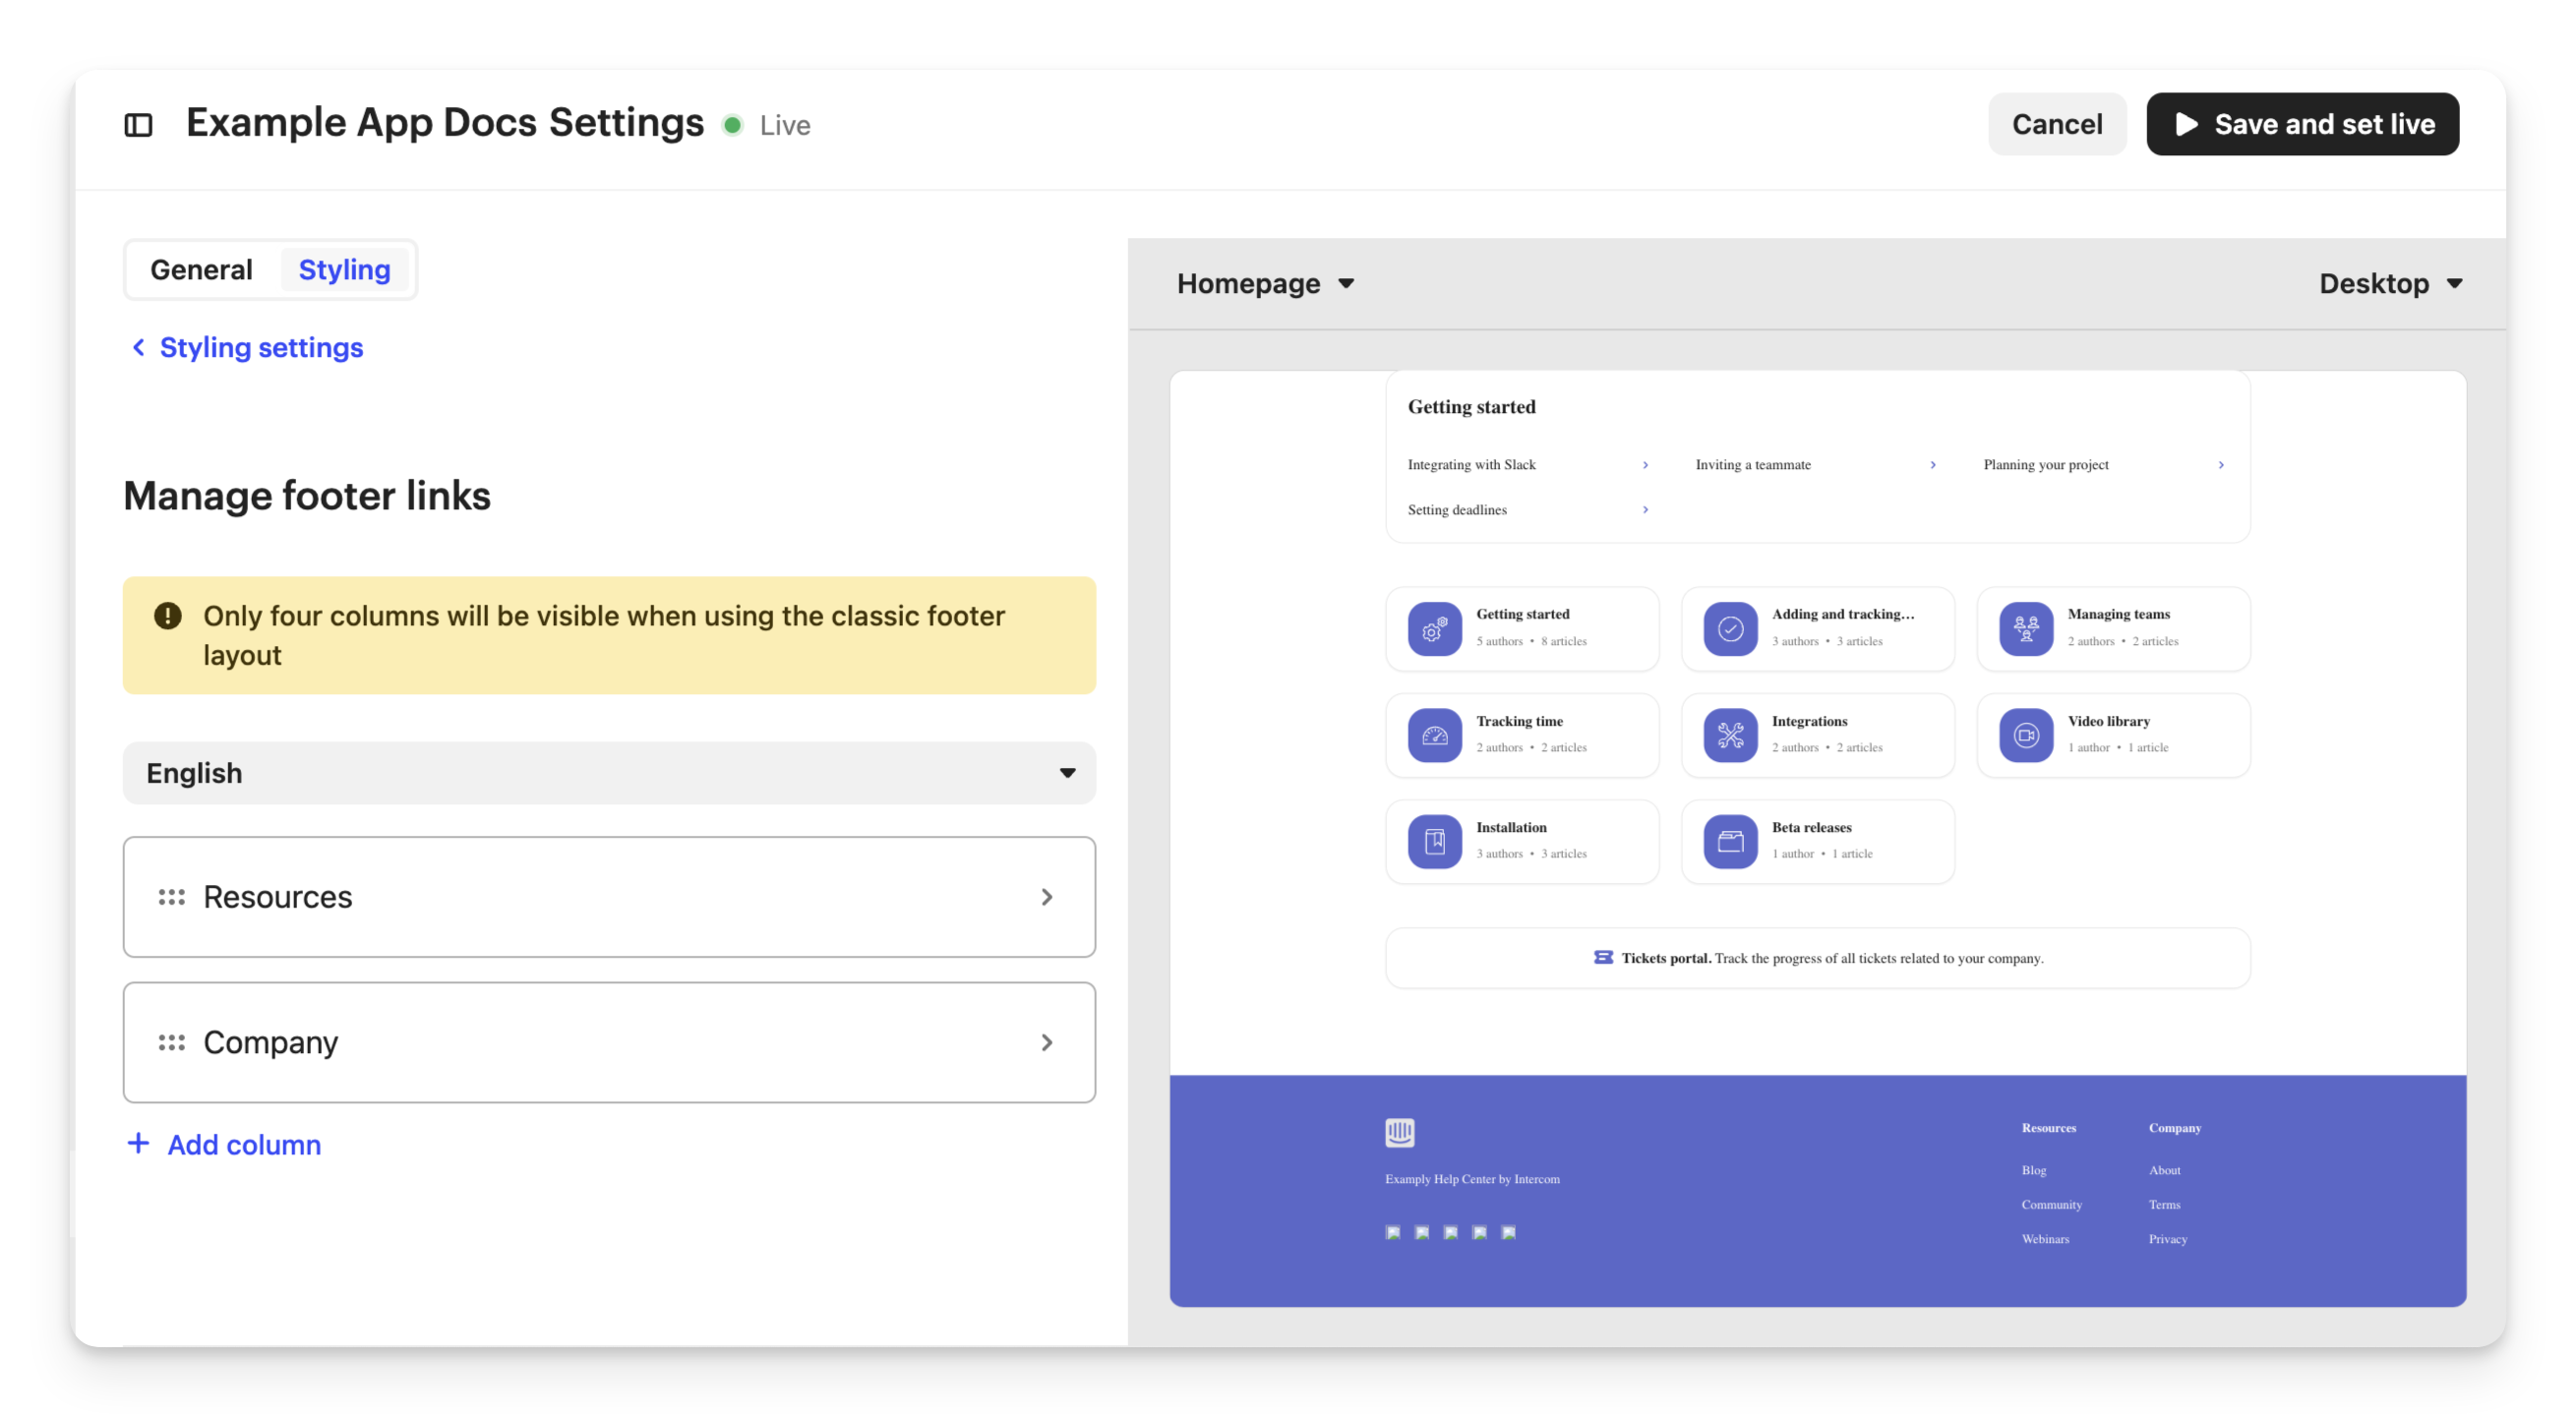The image size is (2576, 1417).
Task: Switch to the General tab
Action: [201, 270]
